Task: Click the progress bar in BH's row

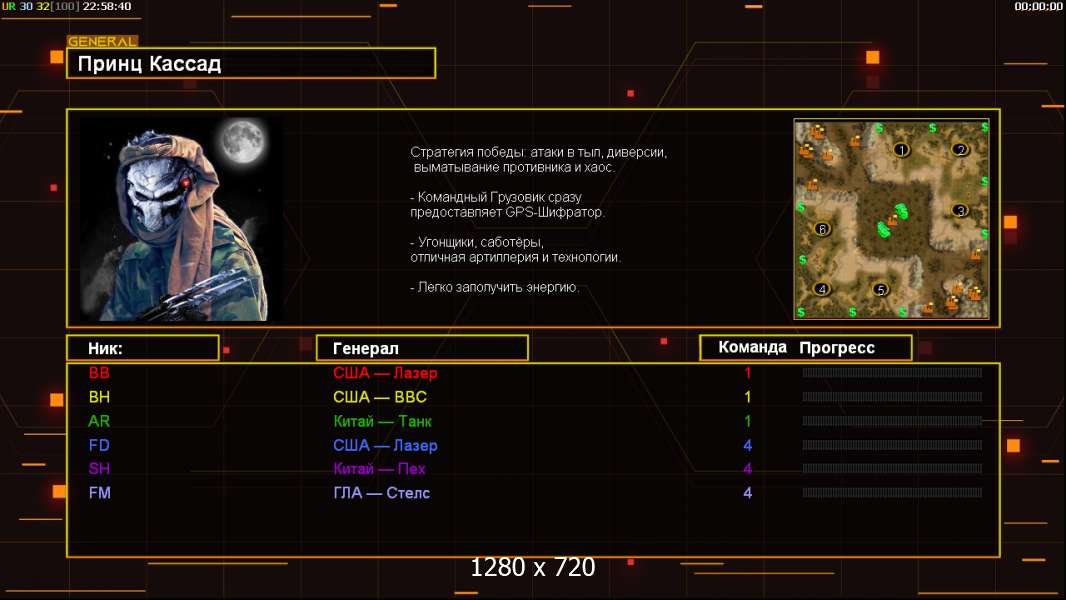Action: (892, 397)
